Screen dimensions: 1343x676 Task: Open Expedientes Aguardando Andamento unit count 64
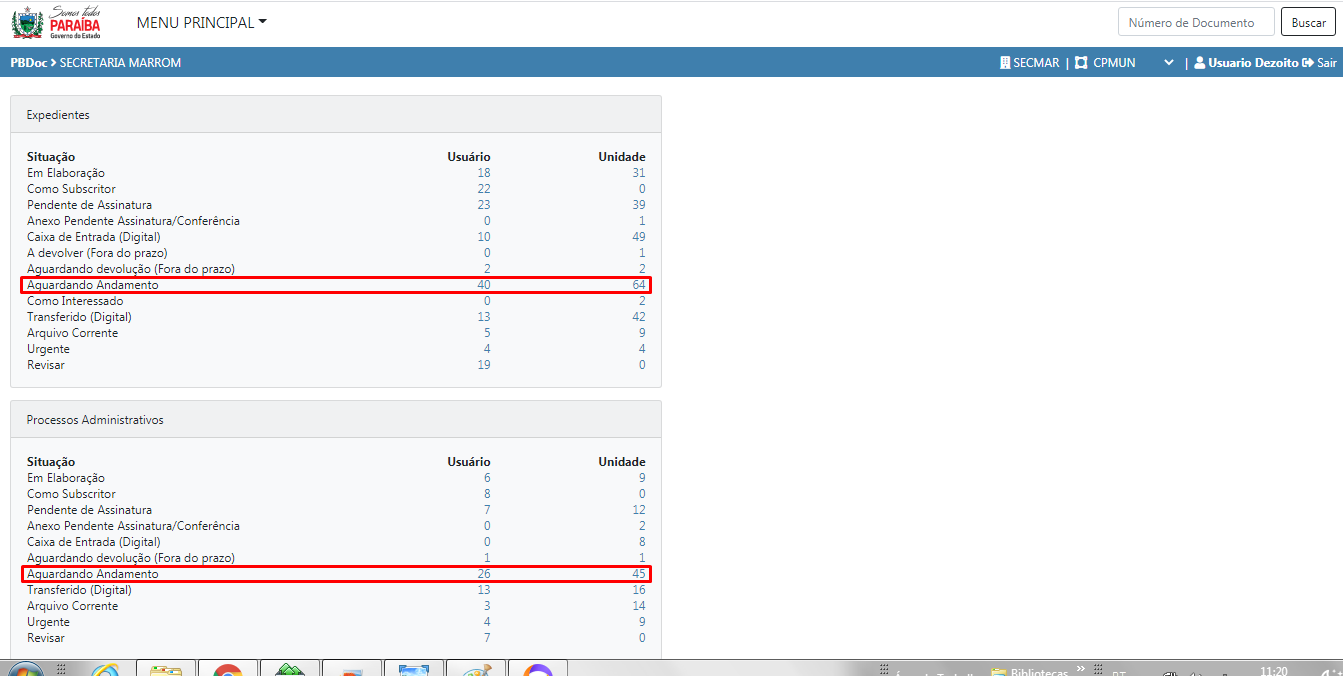(638, 285)
